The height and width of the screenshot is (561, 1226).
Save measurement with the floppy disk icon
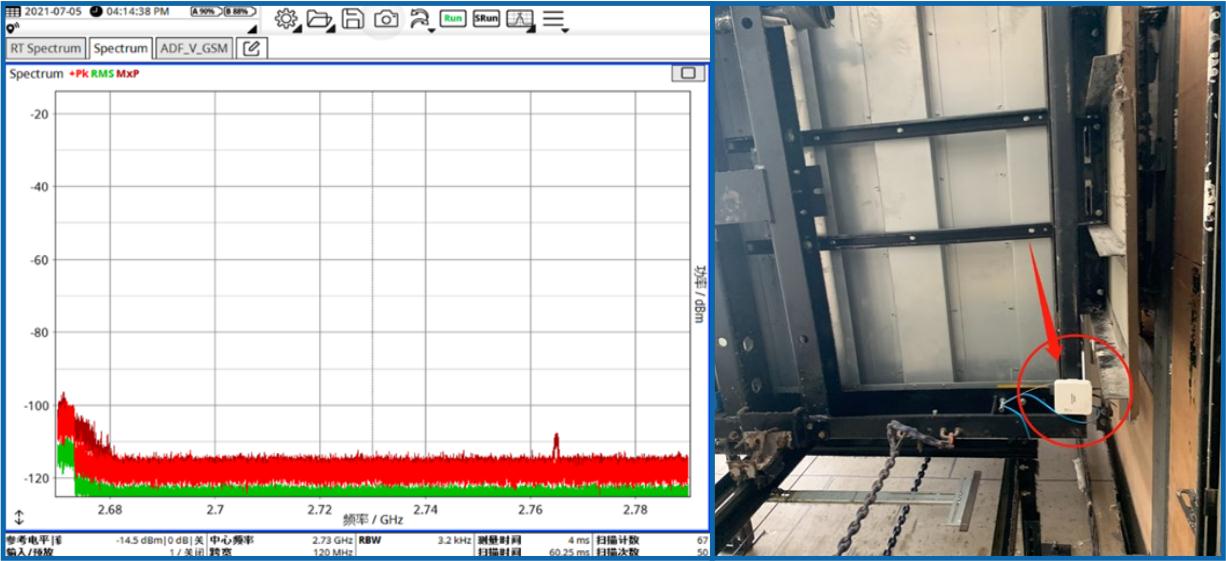(x=352, y=18)
